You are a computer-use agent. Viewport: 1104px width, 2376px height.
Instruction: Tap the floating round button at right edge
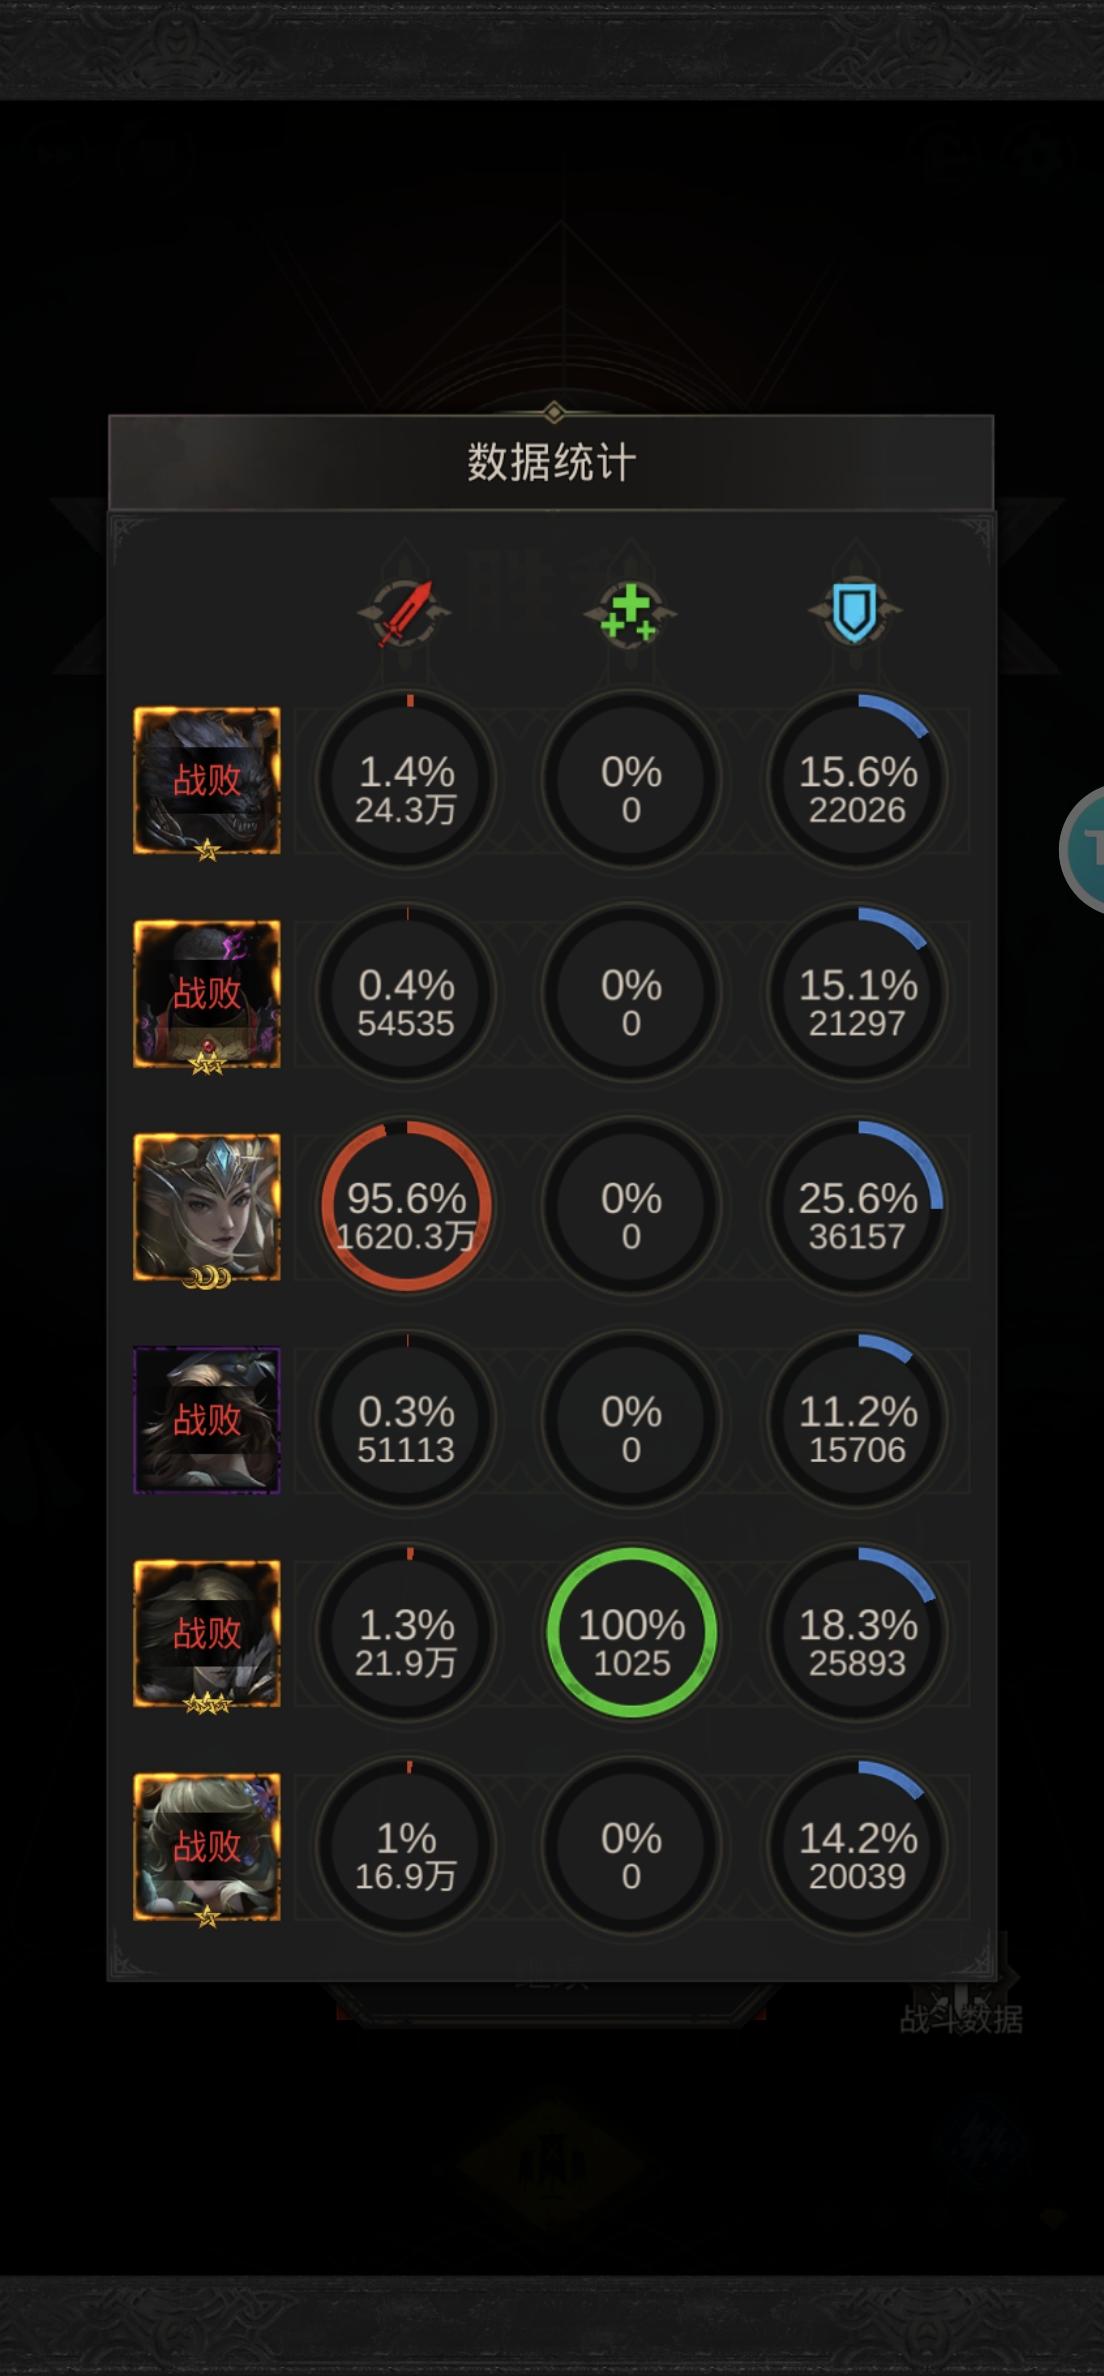[x=1084, y=850]
